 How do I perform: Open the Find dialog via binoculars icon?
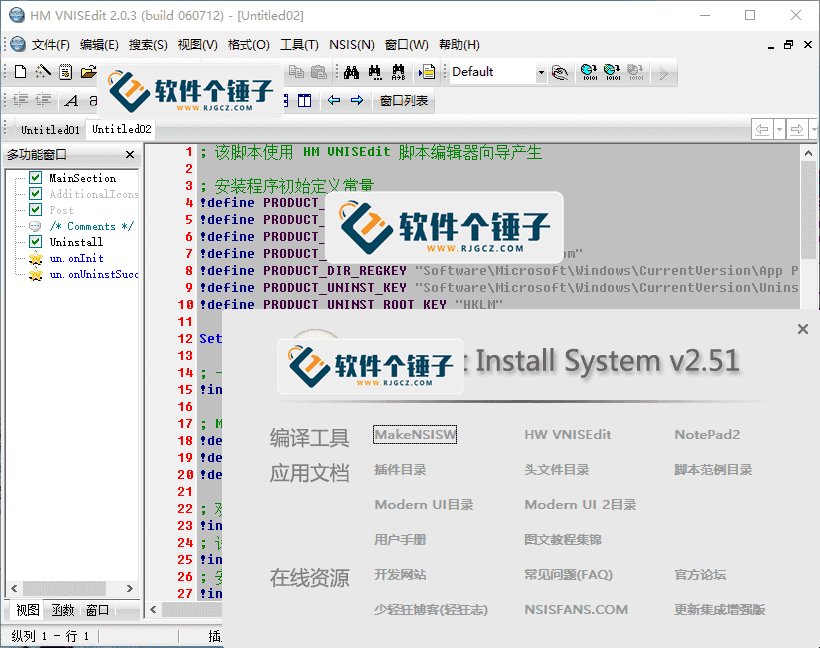click(x=353, y=71)
